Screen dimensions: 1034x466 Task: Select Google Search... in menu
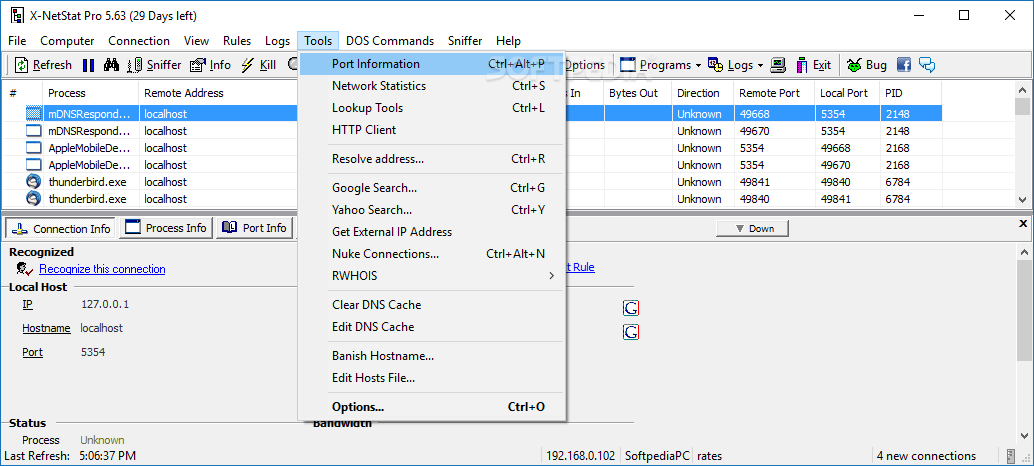click(x=431, y=188)
